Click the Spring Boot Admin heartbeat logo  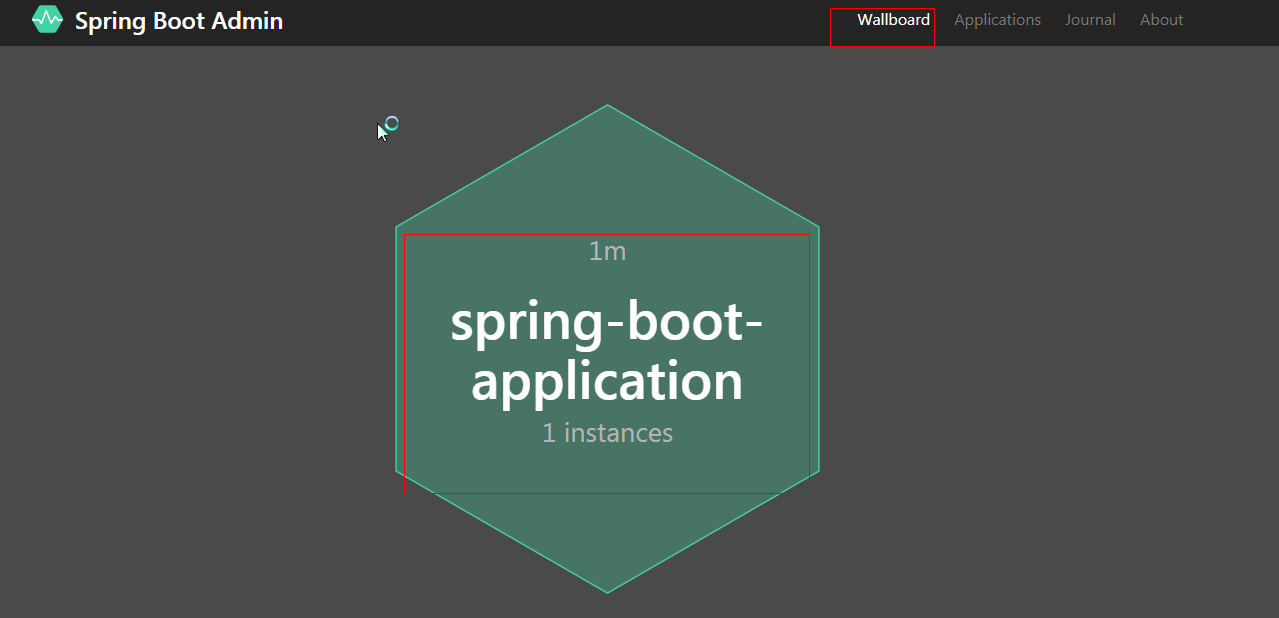tap(47, 20)
